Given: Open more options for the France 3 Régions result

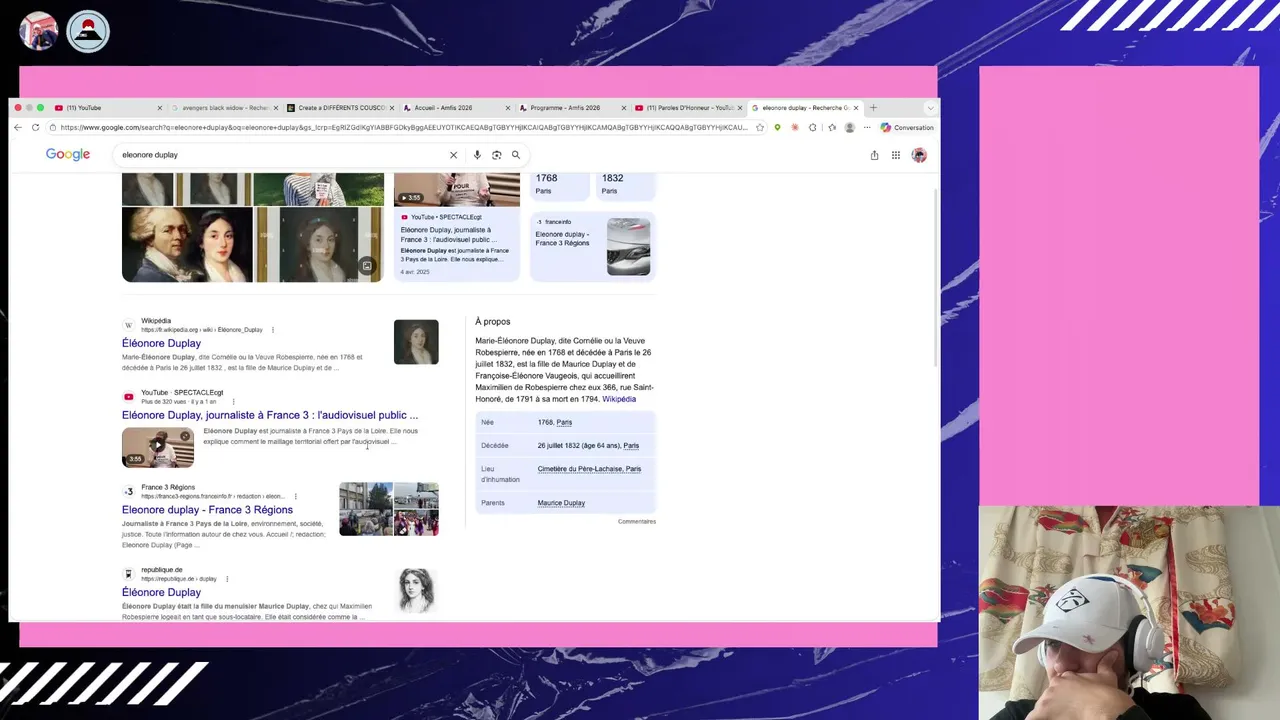Looking at the screenshot, I should point(295,496).
